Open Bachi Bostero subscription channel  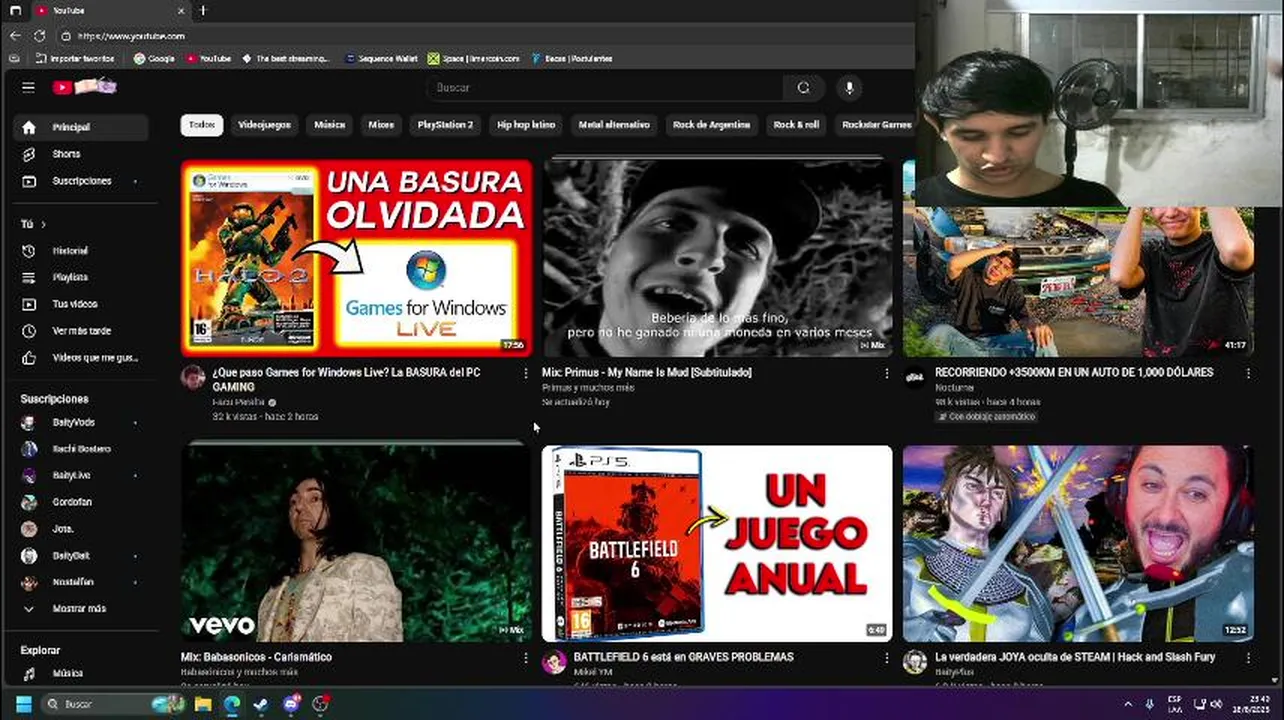pos(80,449)
